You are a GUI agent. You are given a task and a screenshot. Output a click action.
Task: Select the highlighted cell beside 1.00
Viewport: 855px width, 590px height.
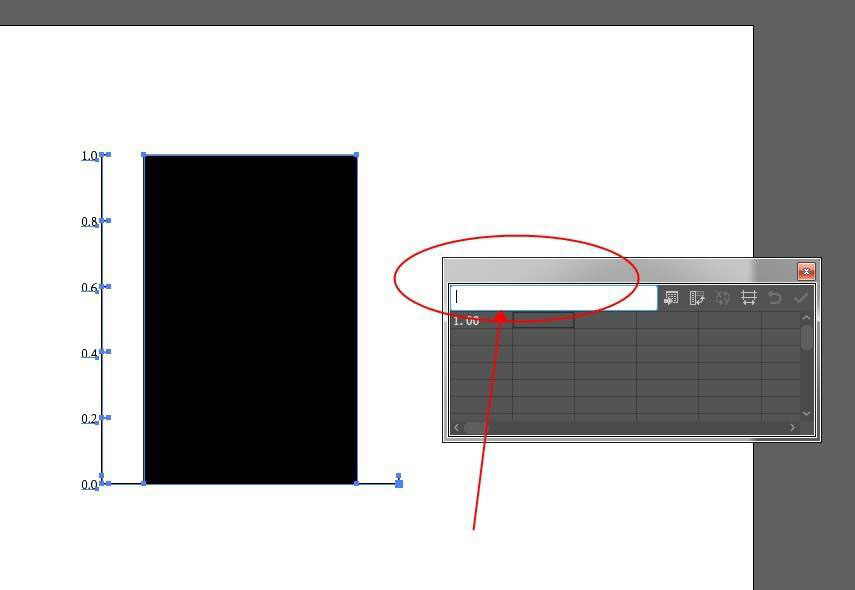click(x=543, y=321)
